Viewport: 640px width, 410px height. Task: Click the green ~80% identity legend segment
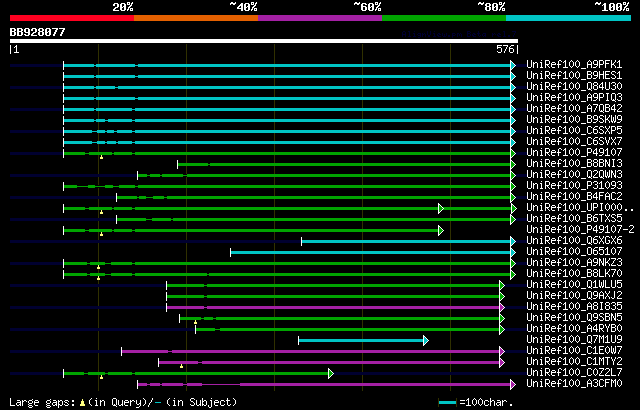(444, 18)
